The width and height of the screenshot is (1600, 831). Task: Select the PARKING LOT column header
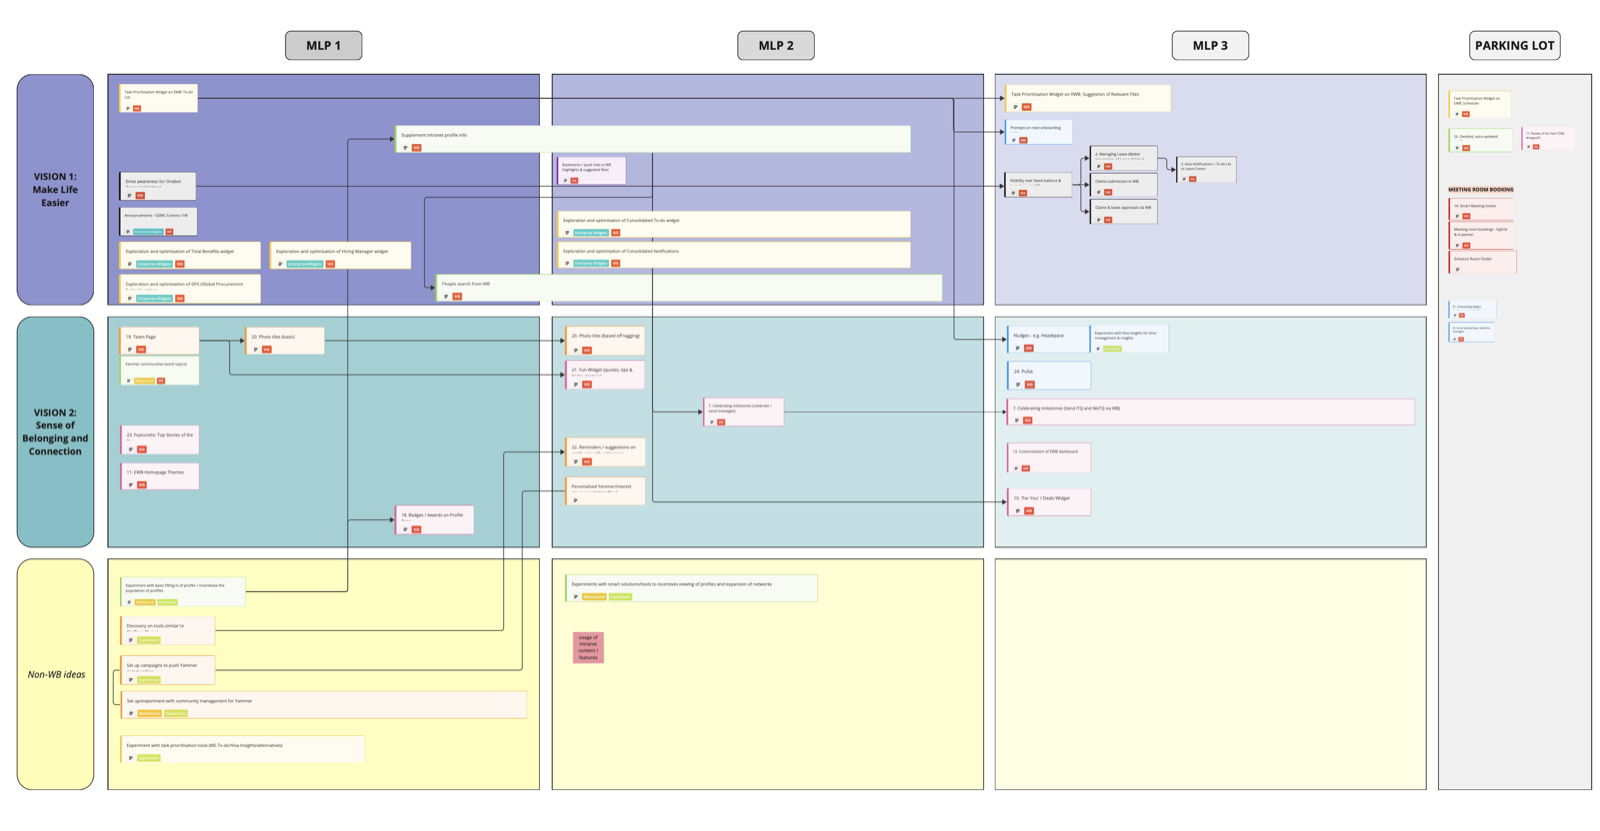(x=1515, y=45)
